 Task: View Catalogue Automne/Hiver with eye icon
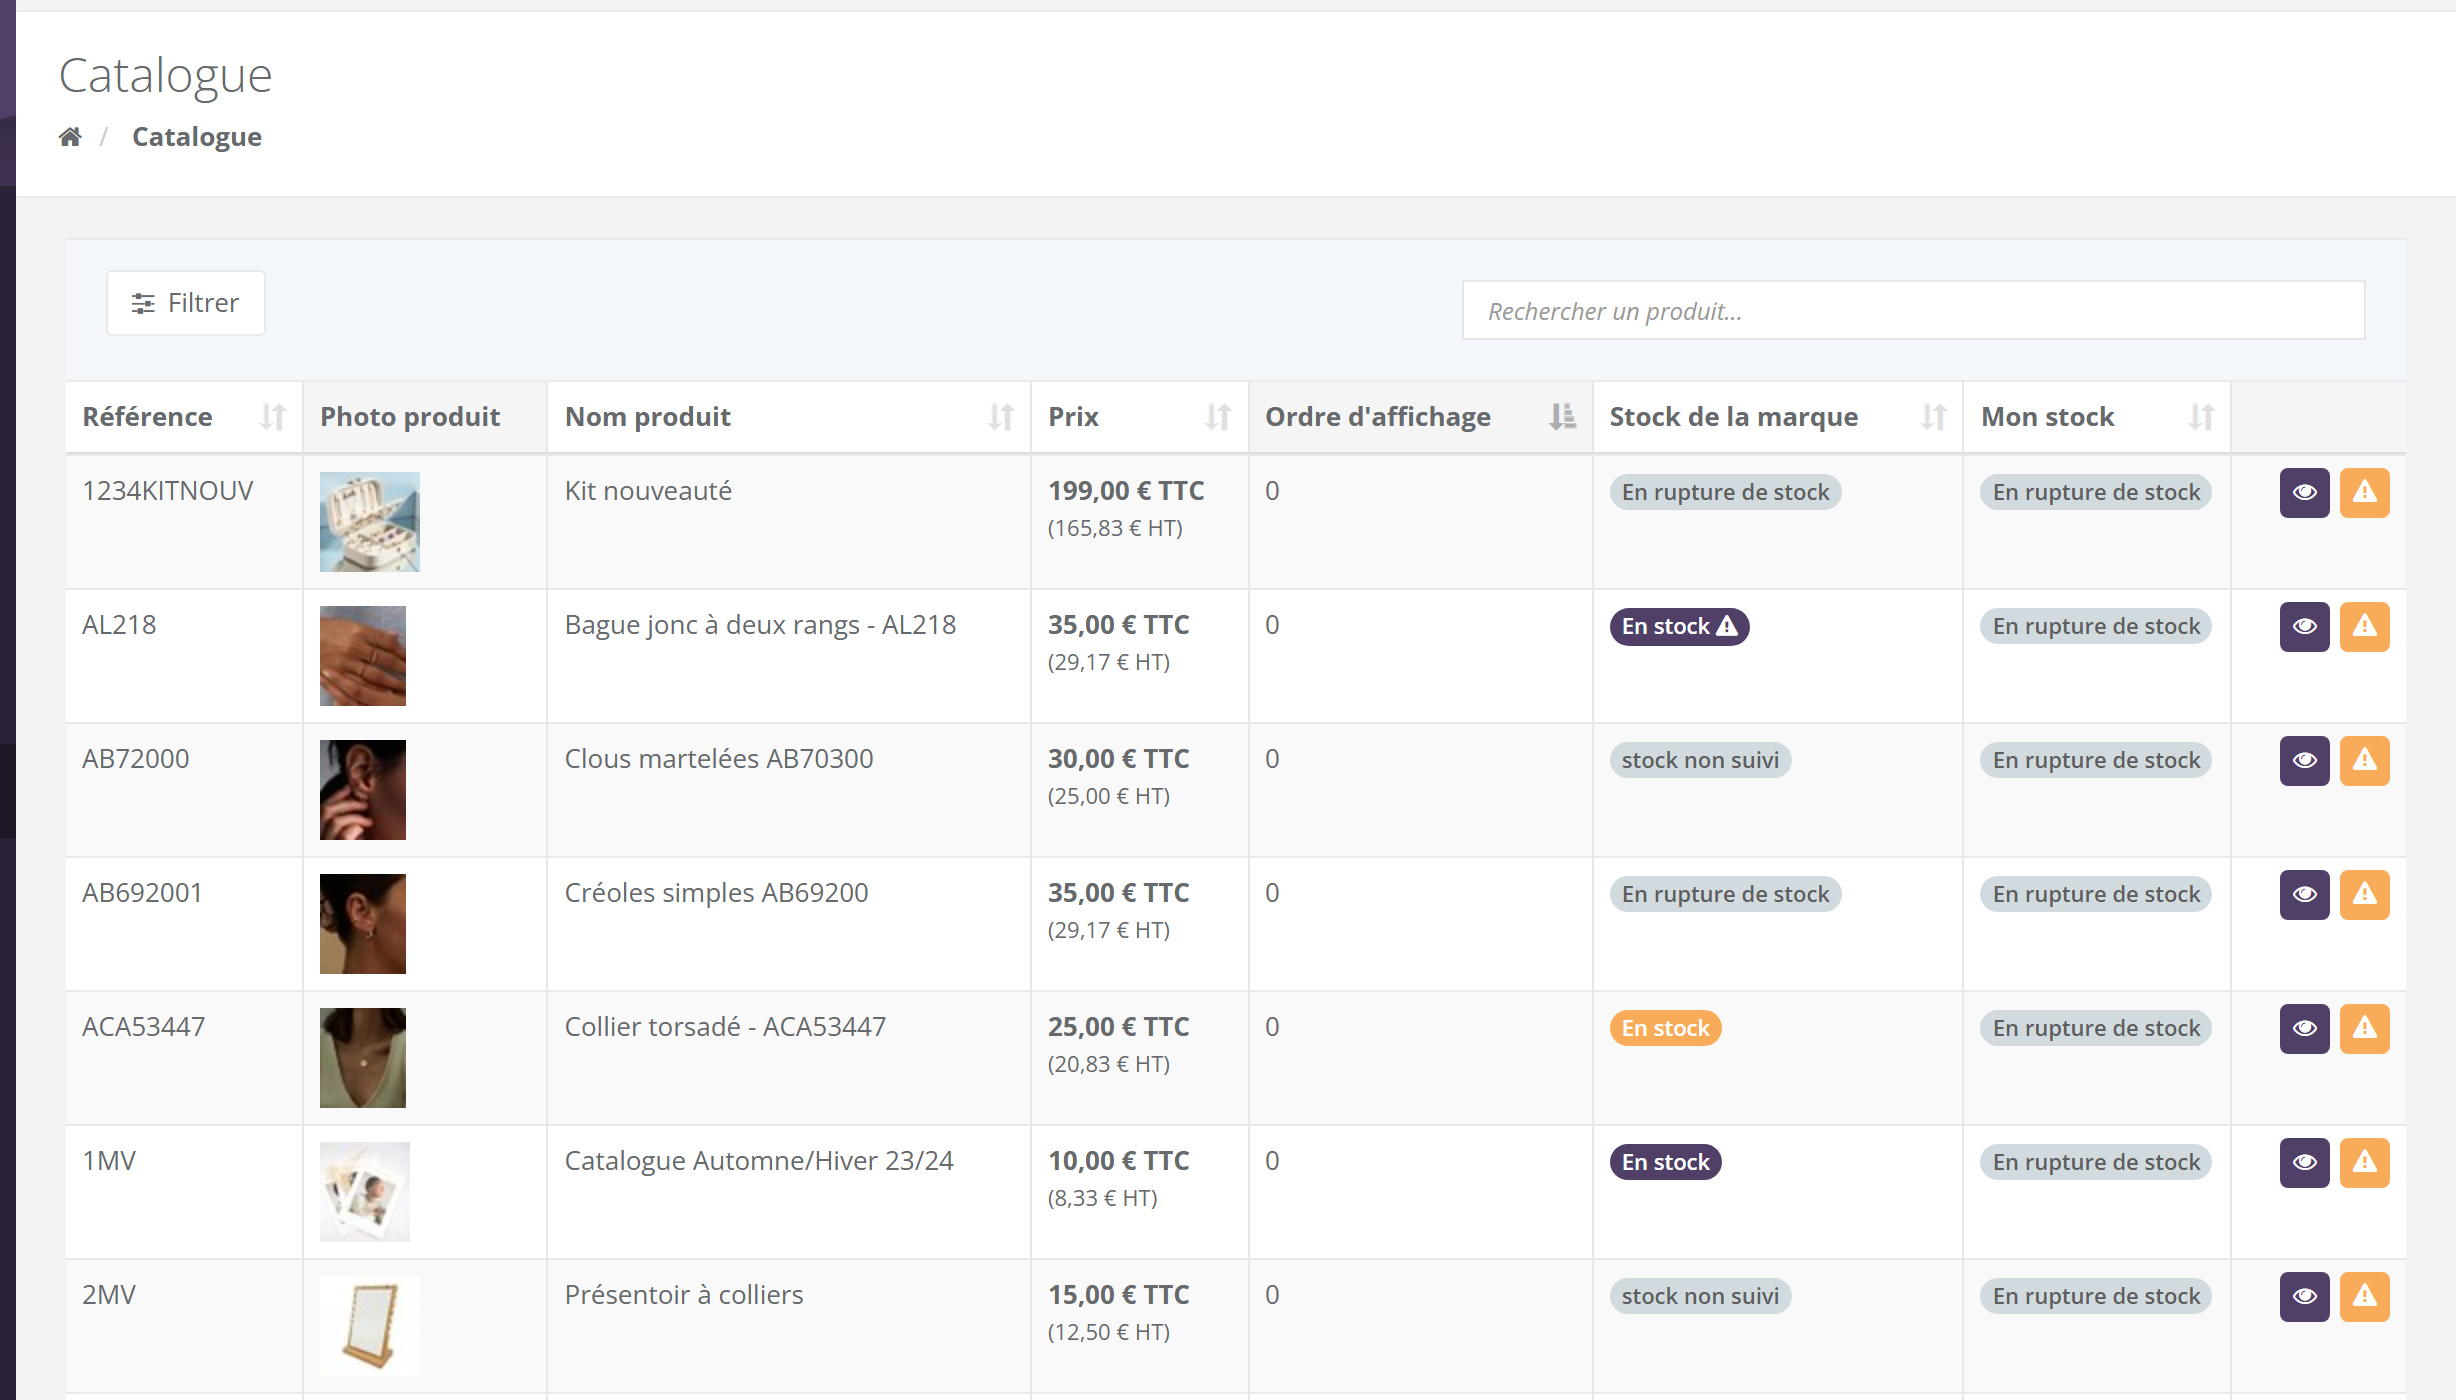pyautogui.click(x=2305, y=1163)
